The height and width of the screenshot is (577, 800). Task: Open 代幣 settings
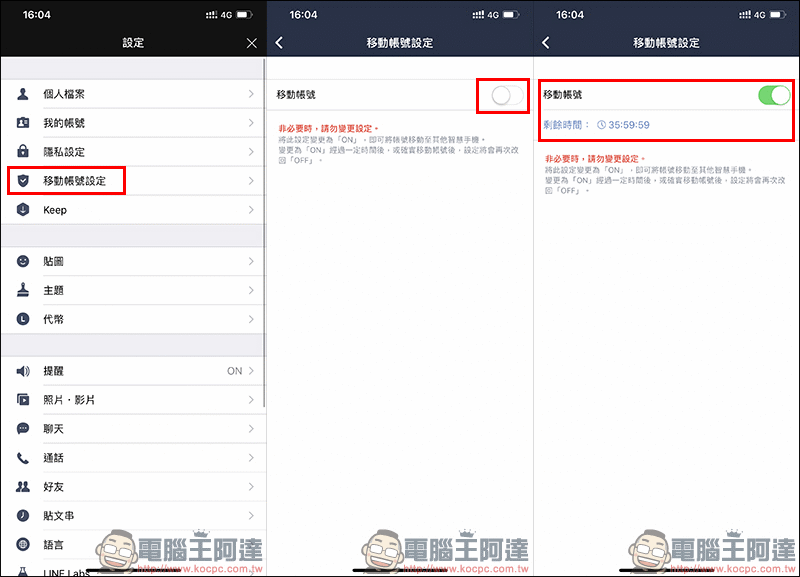(133, 319)
